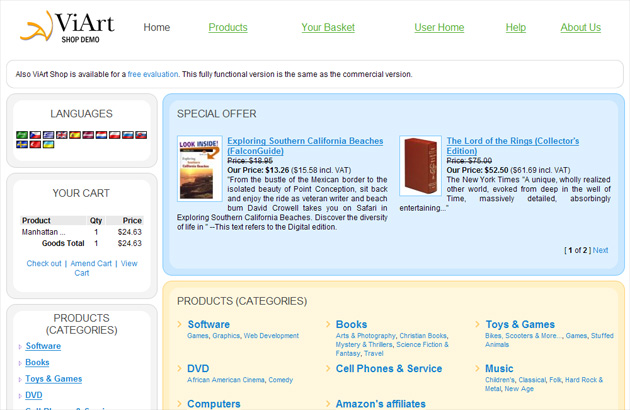Open DVD in sidebar categories list
The image size is (630, 410).
coord(34,396)
